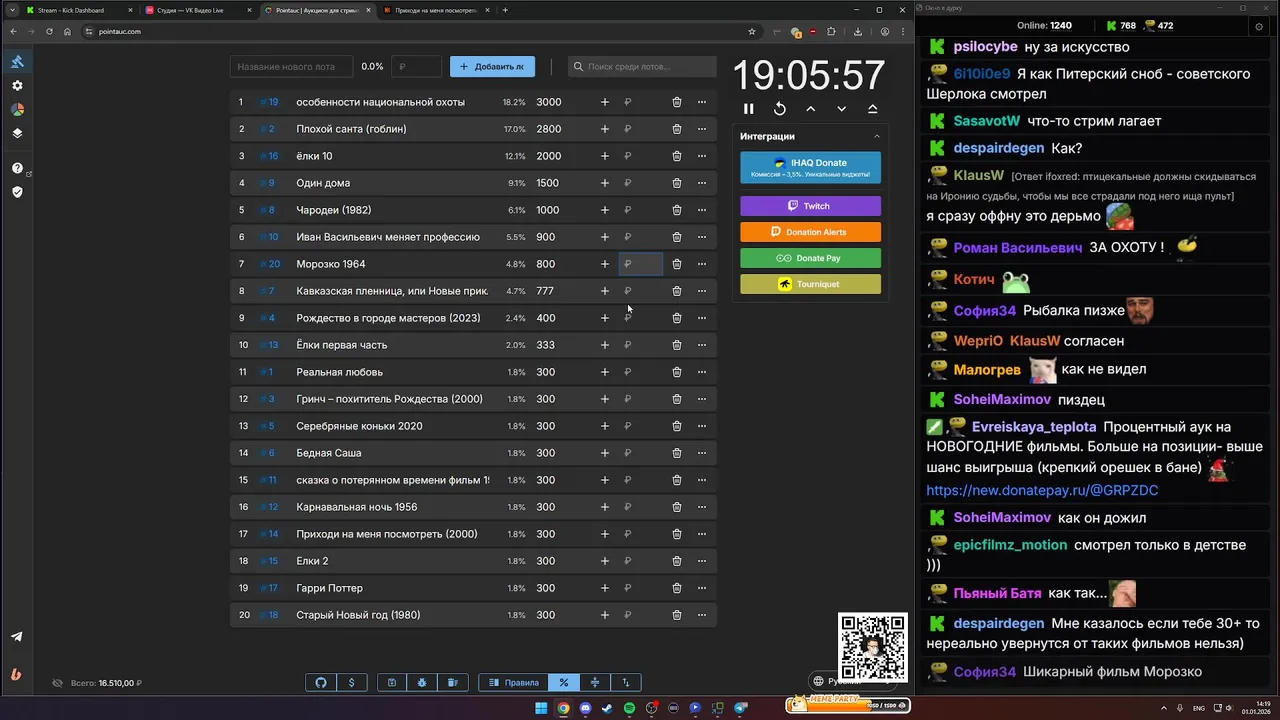Connect the Twitch integration

tap(810, 206)
